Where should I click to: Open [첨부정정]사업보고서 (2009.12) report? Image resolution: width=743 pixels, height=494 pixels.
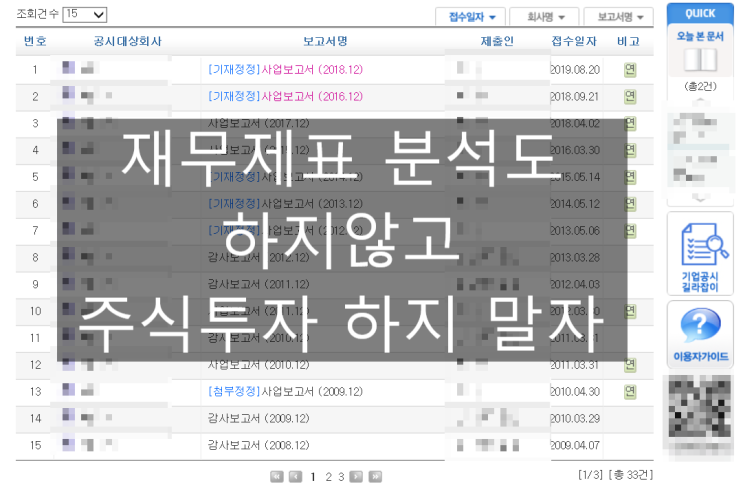[x=285, y=392]
